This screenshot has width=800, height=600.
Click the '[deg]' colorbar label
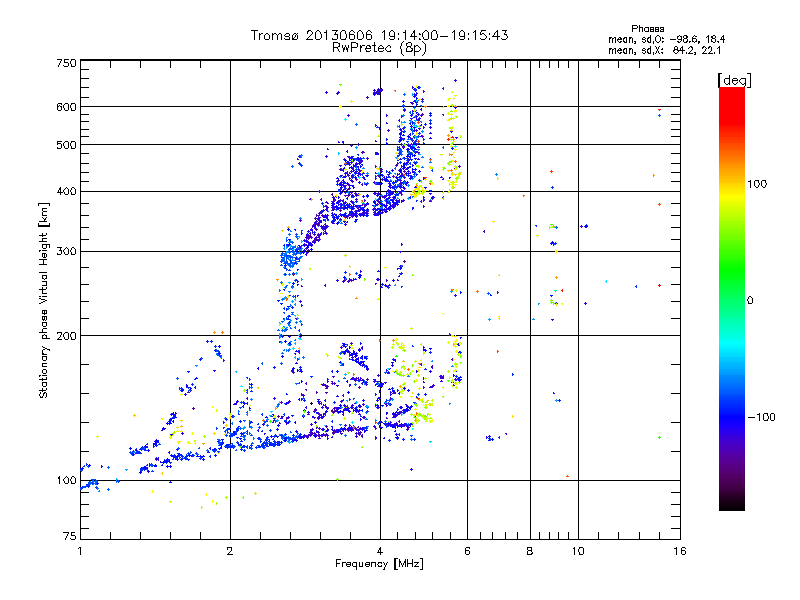point(734,80)
